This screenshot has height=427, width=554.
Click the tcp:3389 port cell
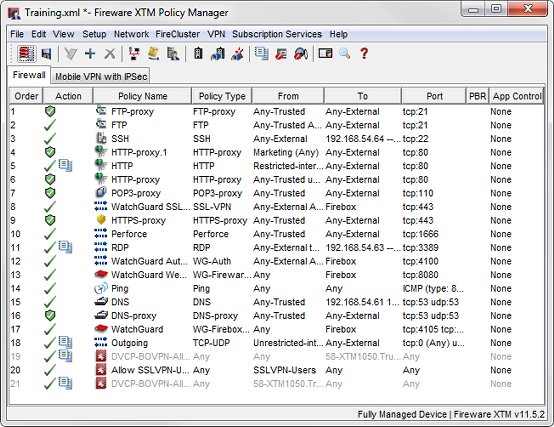tap(420, 248)
